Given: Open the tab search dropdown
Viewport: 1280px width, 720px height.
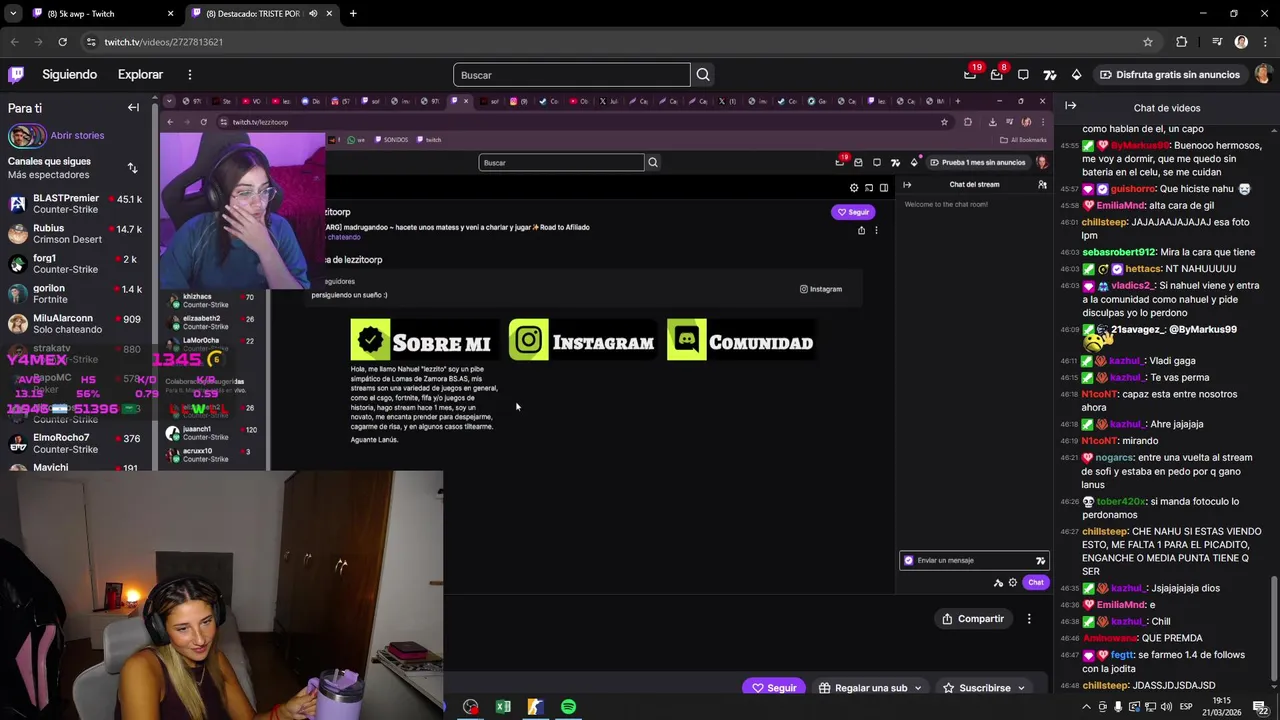Looking at the screenshot, I should point(13,14).
